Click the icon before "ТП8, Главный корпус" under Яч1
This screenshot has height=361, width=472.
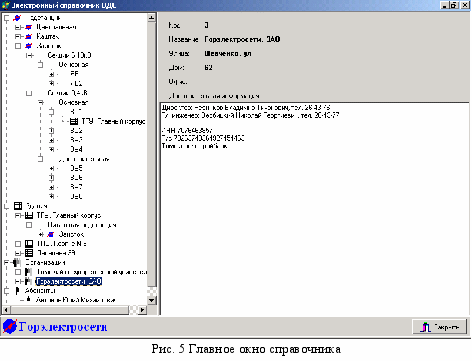pos(74,121)
